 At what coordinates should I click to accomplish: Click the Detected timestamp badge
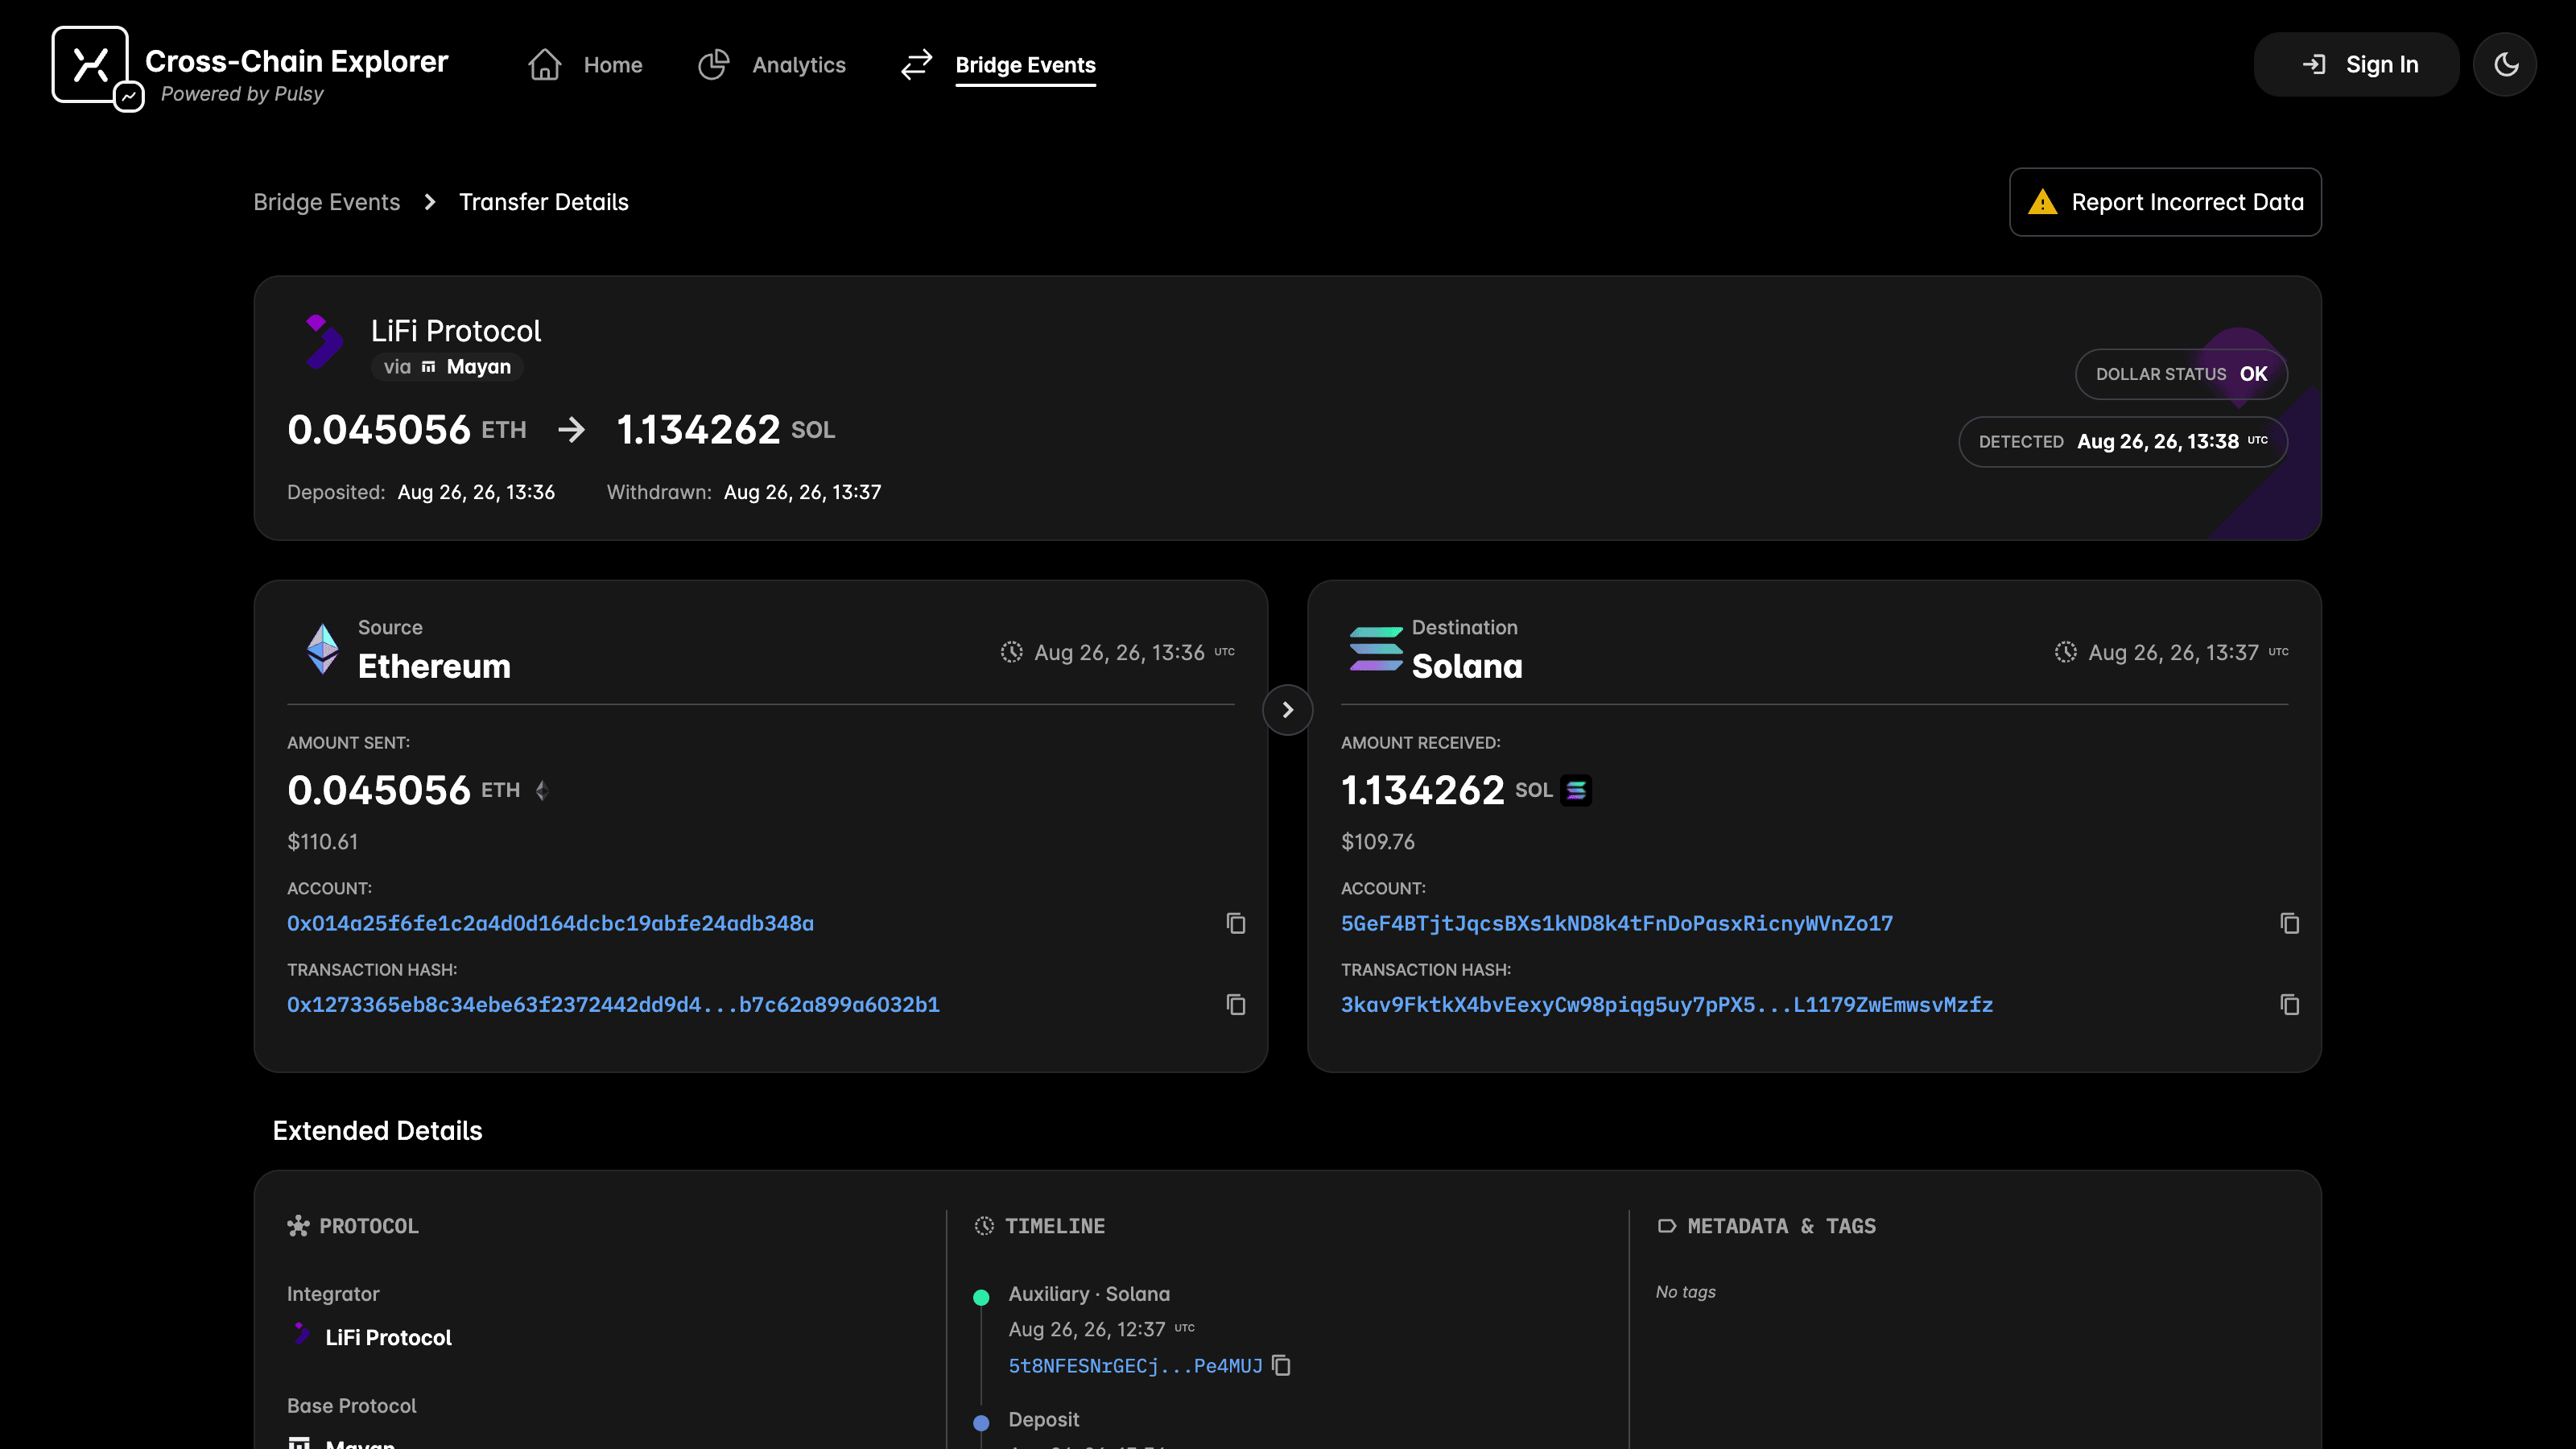[2122, 442]
